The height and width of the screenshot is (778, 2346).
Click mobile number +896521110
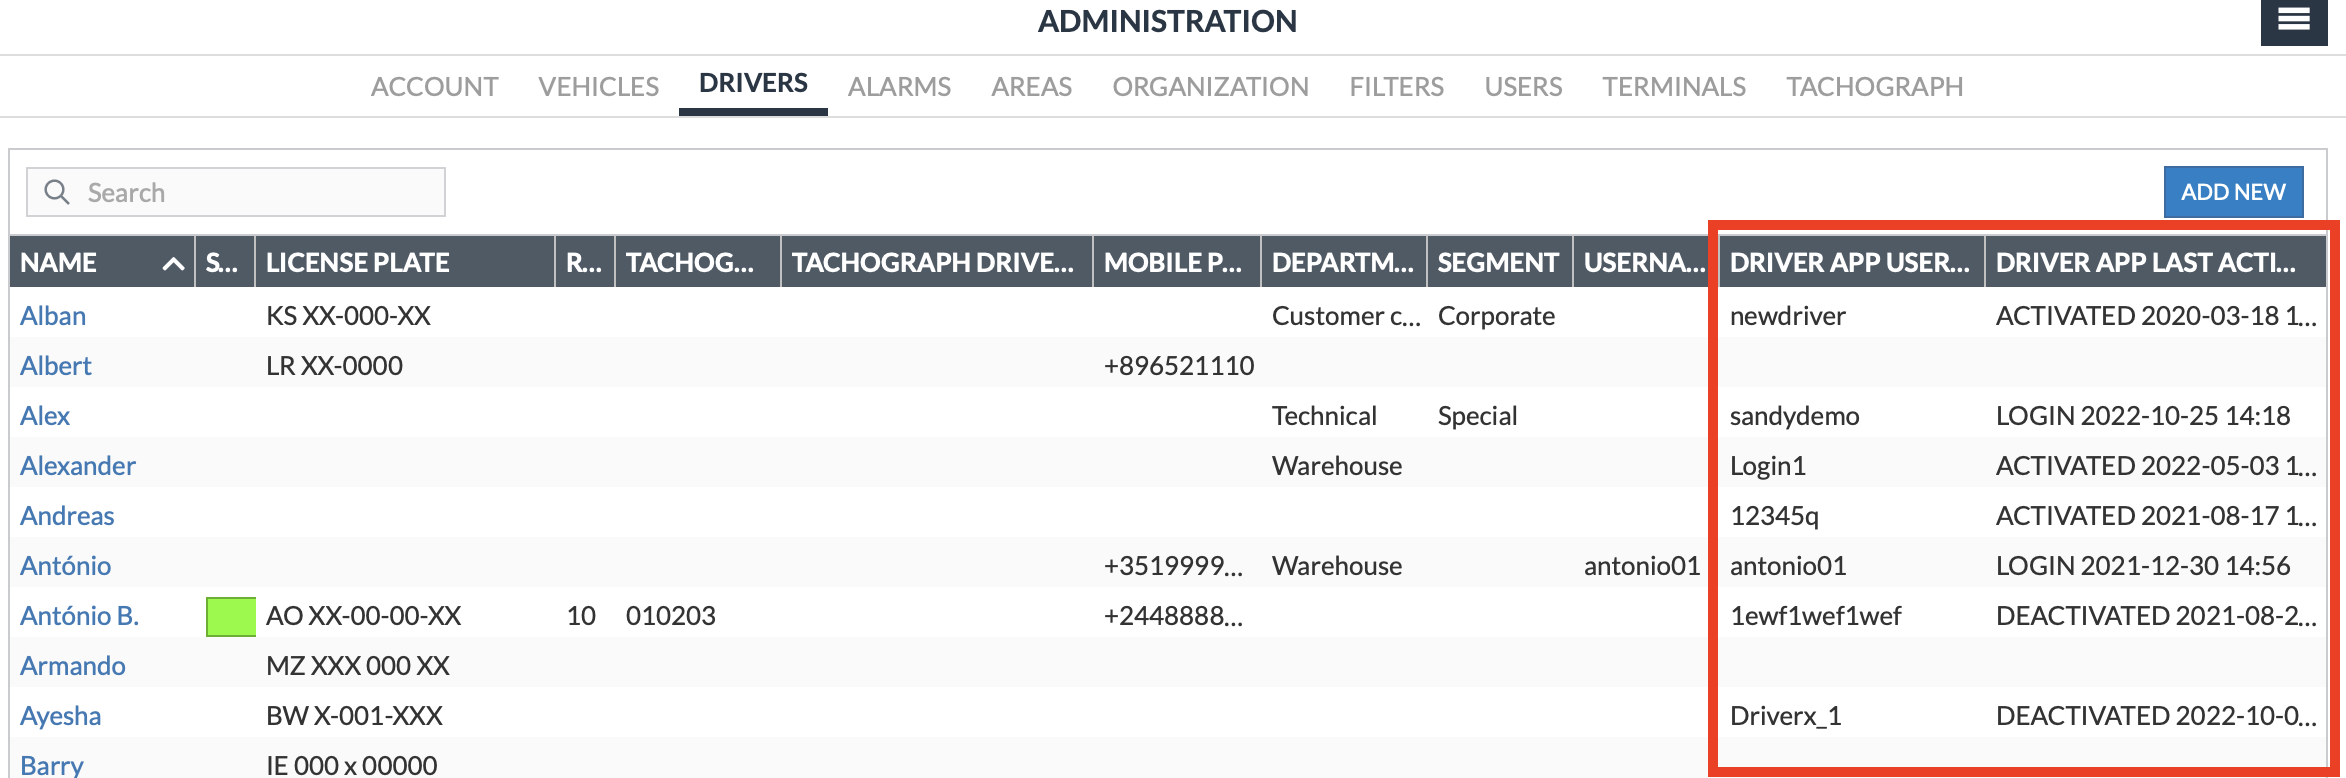[1178, 366]
